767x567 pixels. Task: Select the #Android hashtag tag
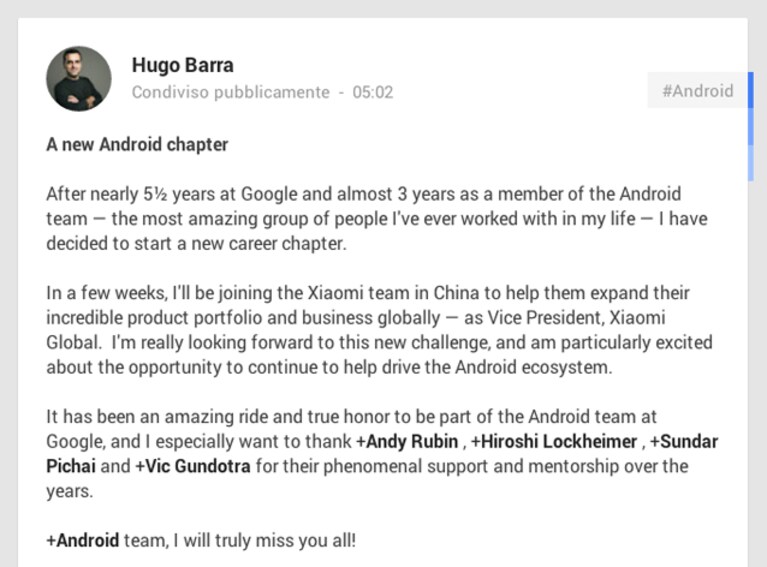click(698, 91)
